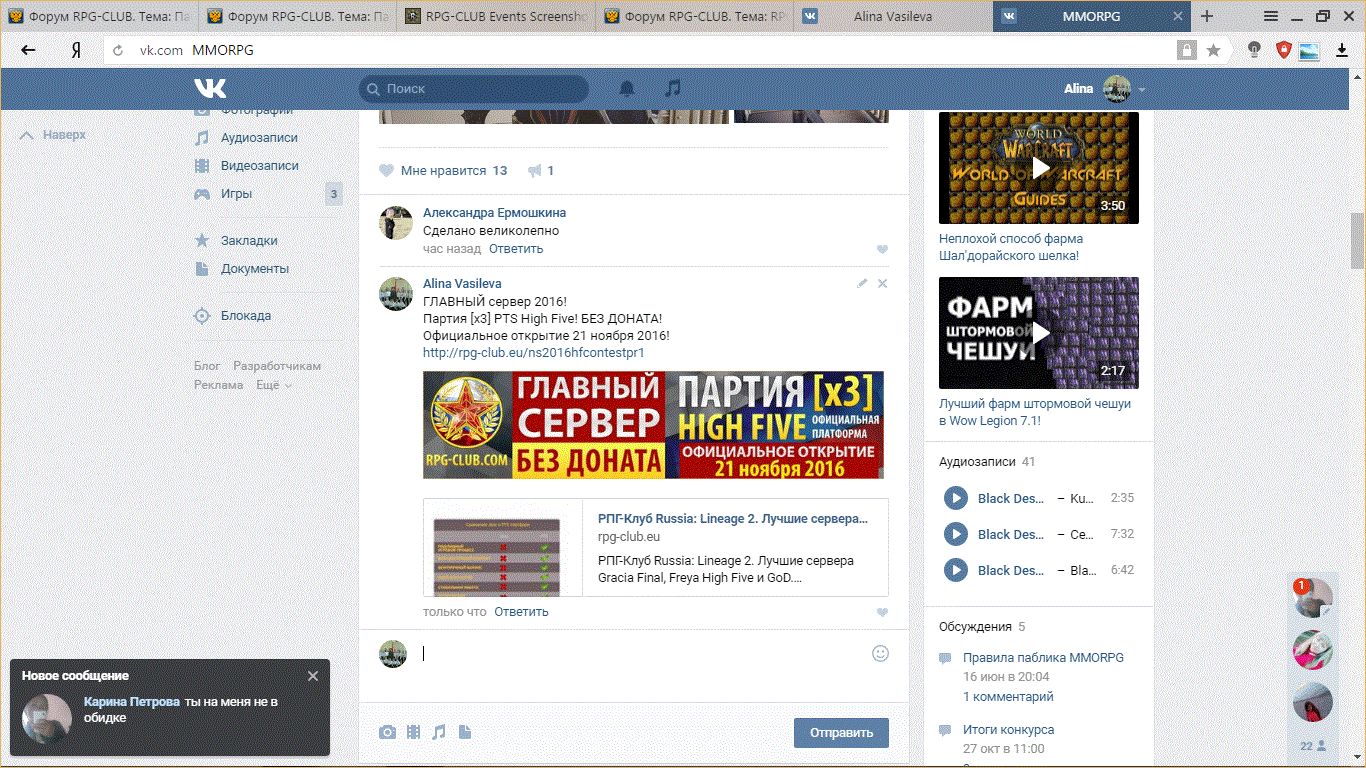Reply to Александра Ермошкина's comment via Ответить
Image resolution: width=1366 pixels, height=768 pixels.
(516, 249)
